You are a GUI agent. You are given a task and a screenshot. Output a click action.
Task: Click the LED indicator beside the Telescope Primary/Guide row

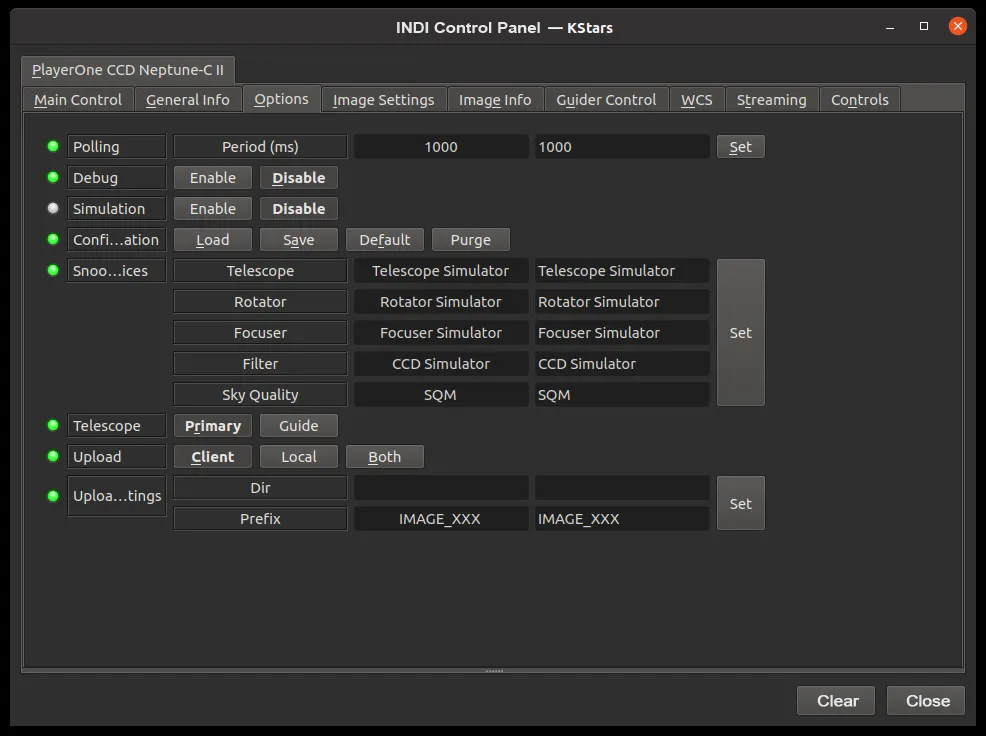53,425
